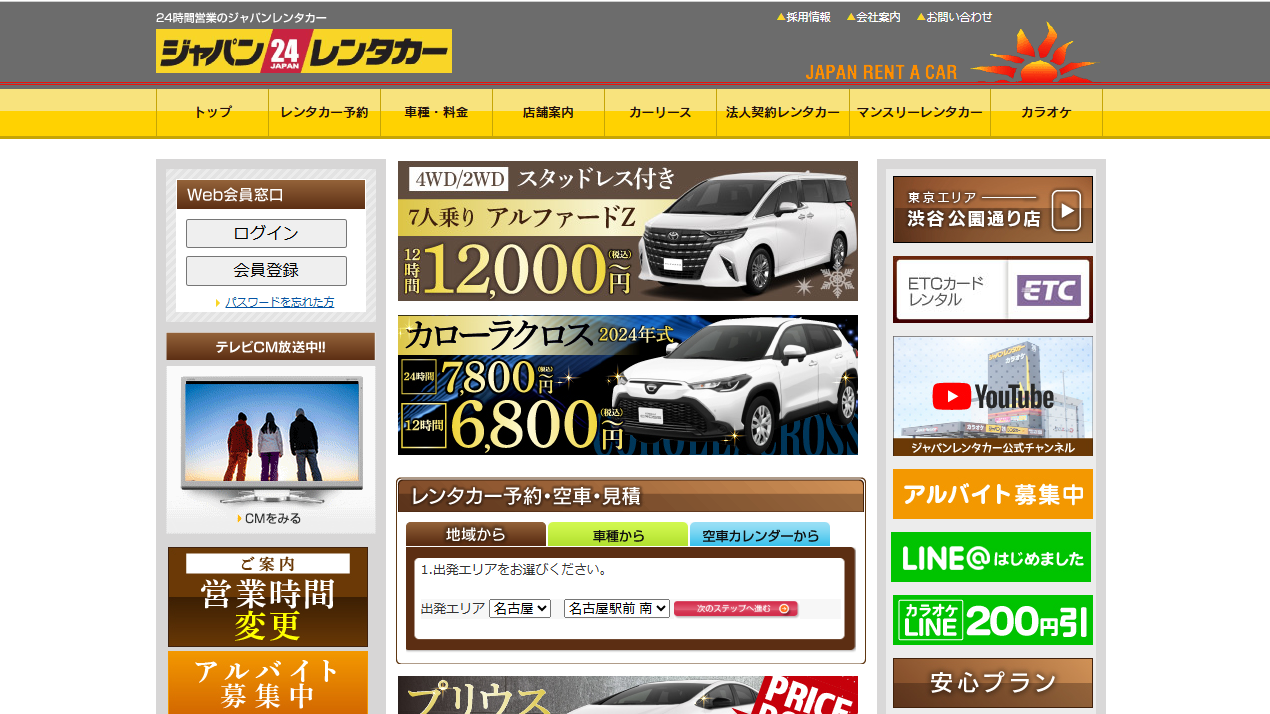Switch to the 車種から tab
The height and width of the screenshot is (714, 1270).
click(618, 535)
